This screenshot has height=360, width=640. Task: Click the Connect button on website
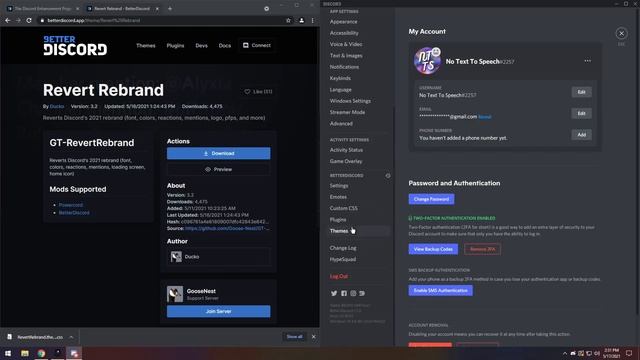(x=257, y=45)
